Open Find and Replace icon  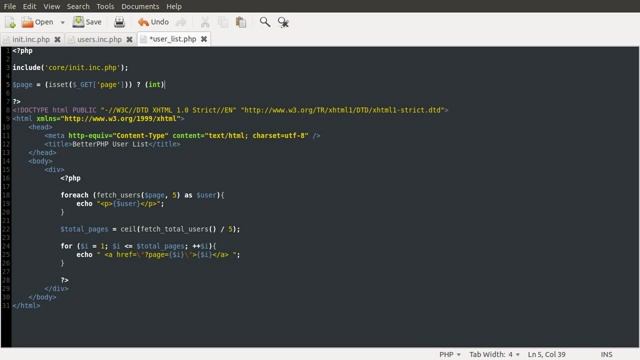[283, 22]
